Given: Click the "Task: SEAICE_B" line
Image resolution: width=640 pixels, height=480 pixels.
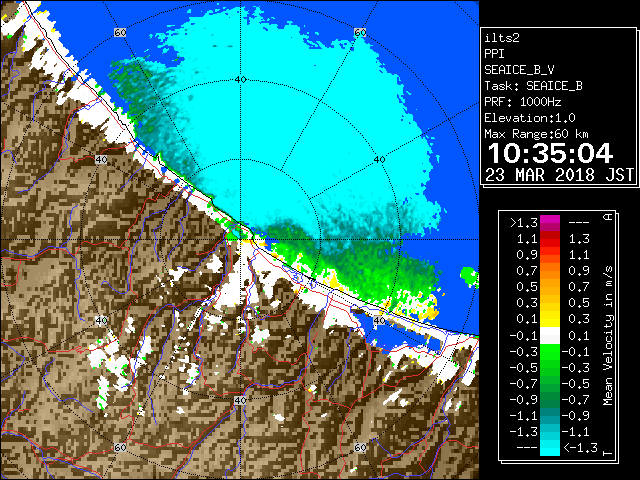Looking at the screenshot, I should [533, 86].
